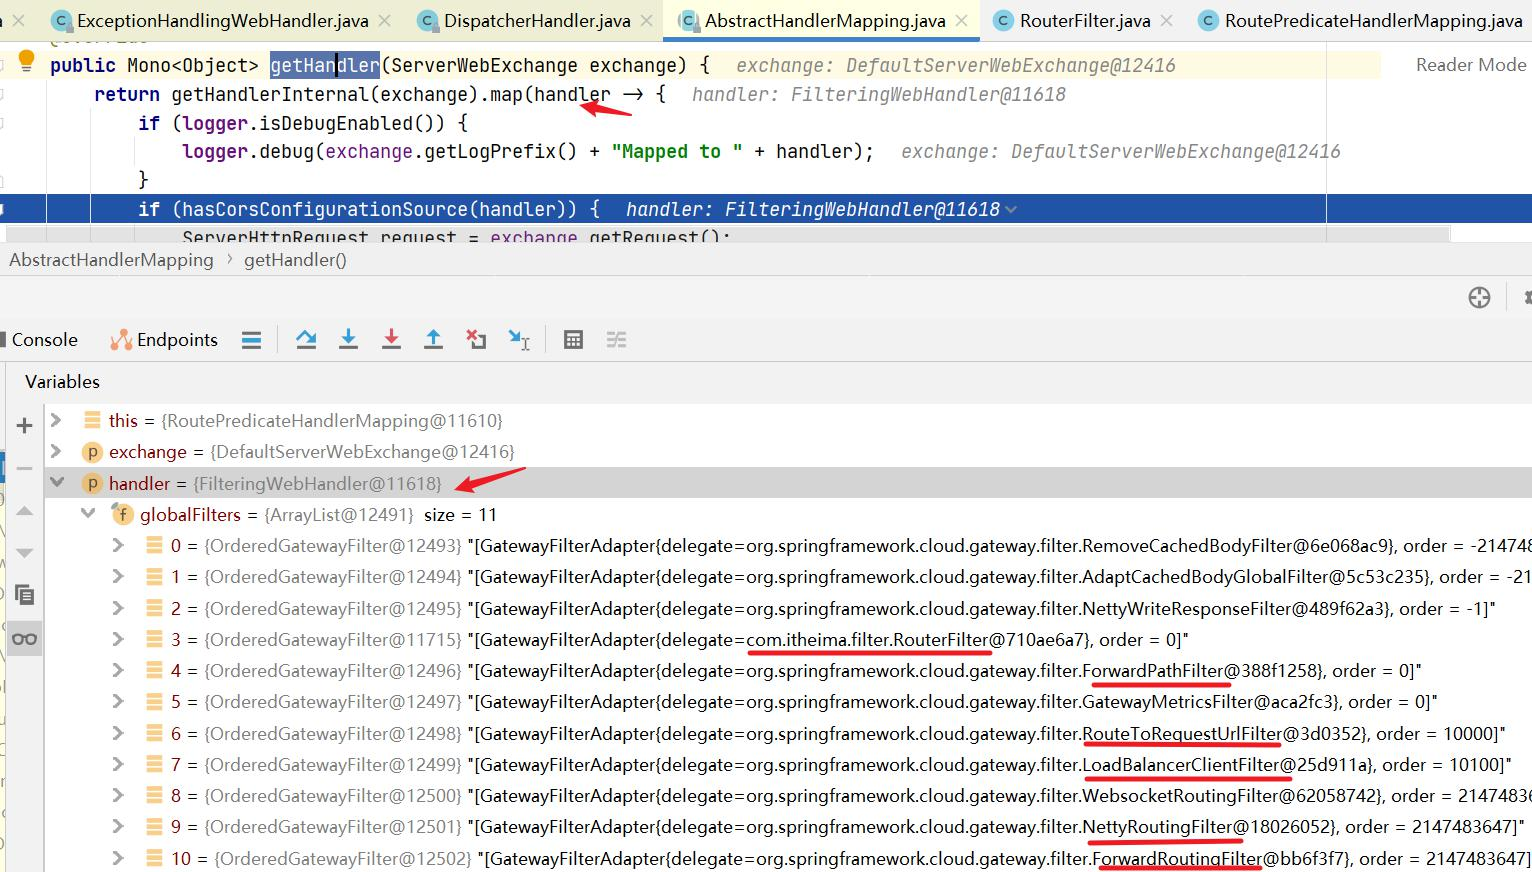Image resolution: width=1532 pixels, height=872 pixels.
Task: Expand globalFilters element 2 NettyWriteResponseFilter
Action: coord(118,608)
